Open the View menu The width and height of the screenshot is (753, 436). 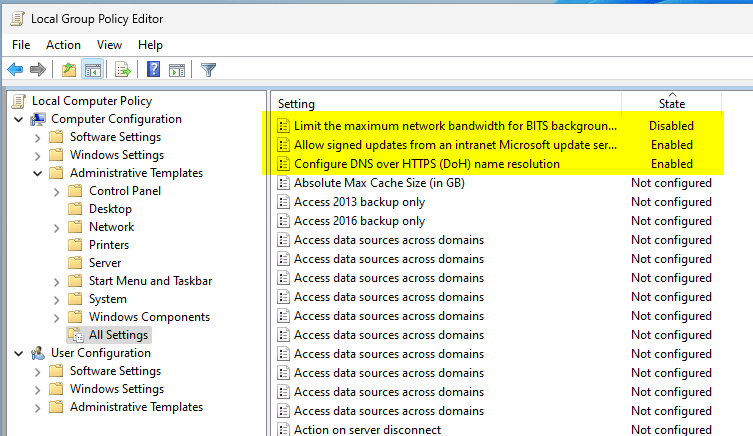coord(109,45)
